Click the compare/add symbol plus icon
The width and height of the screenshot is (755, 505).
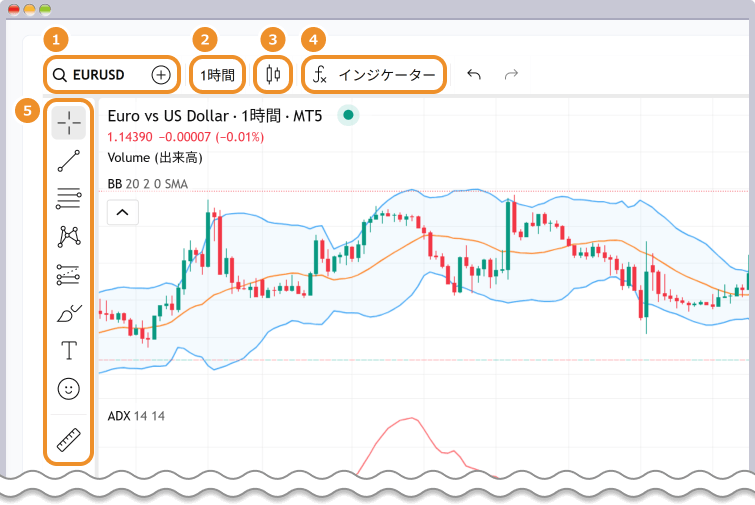pos(161,75)
